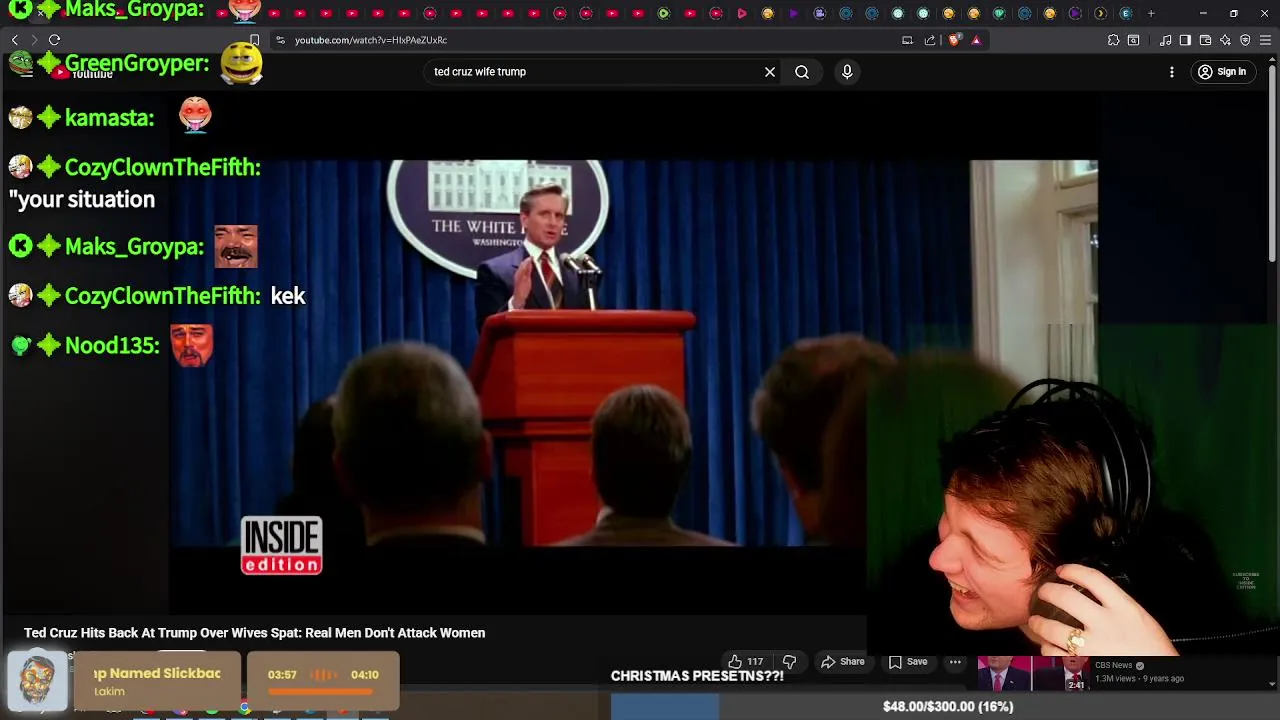Share the Ted Cruz video
The width and height of the screenshot is (1280, 720).
[x=842, y=662]
